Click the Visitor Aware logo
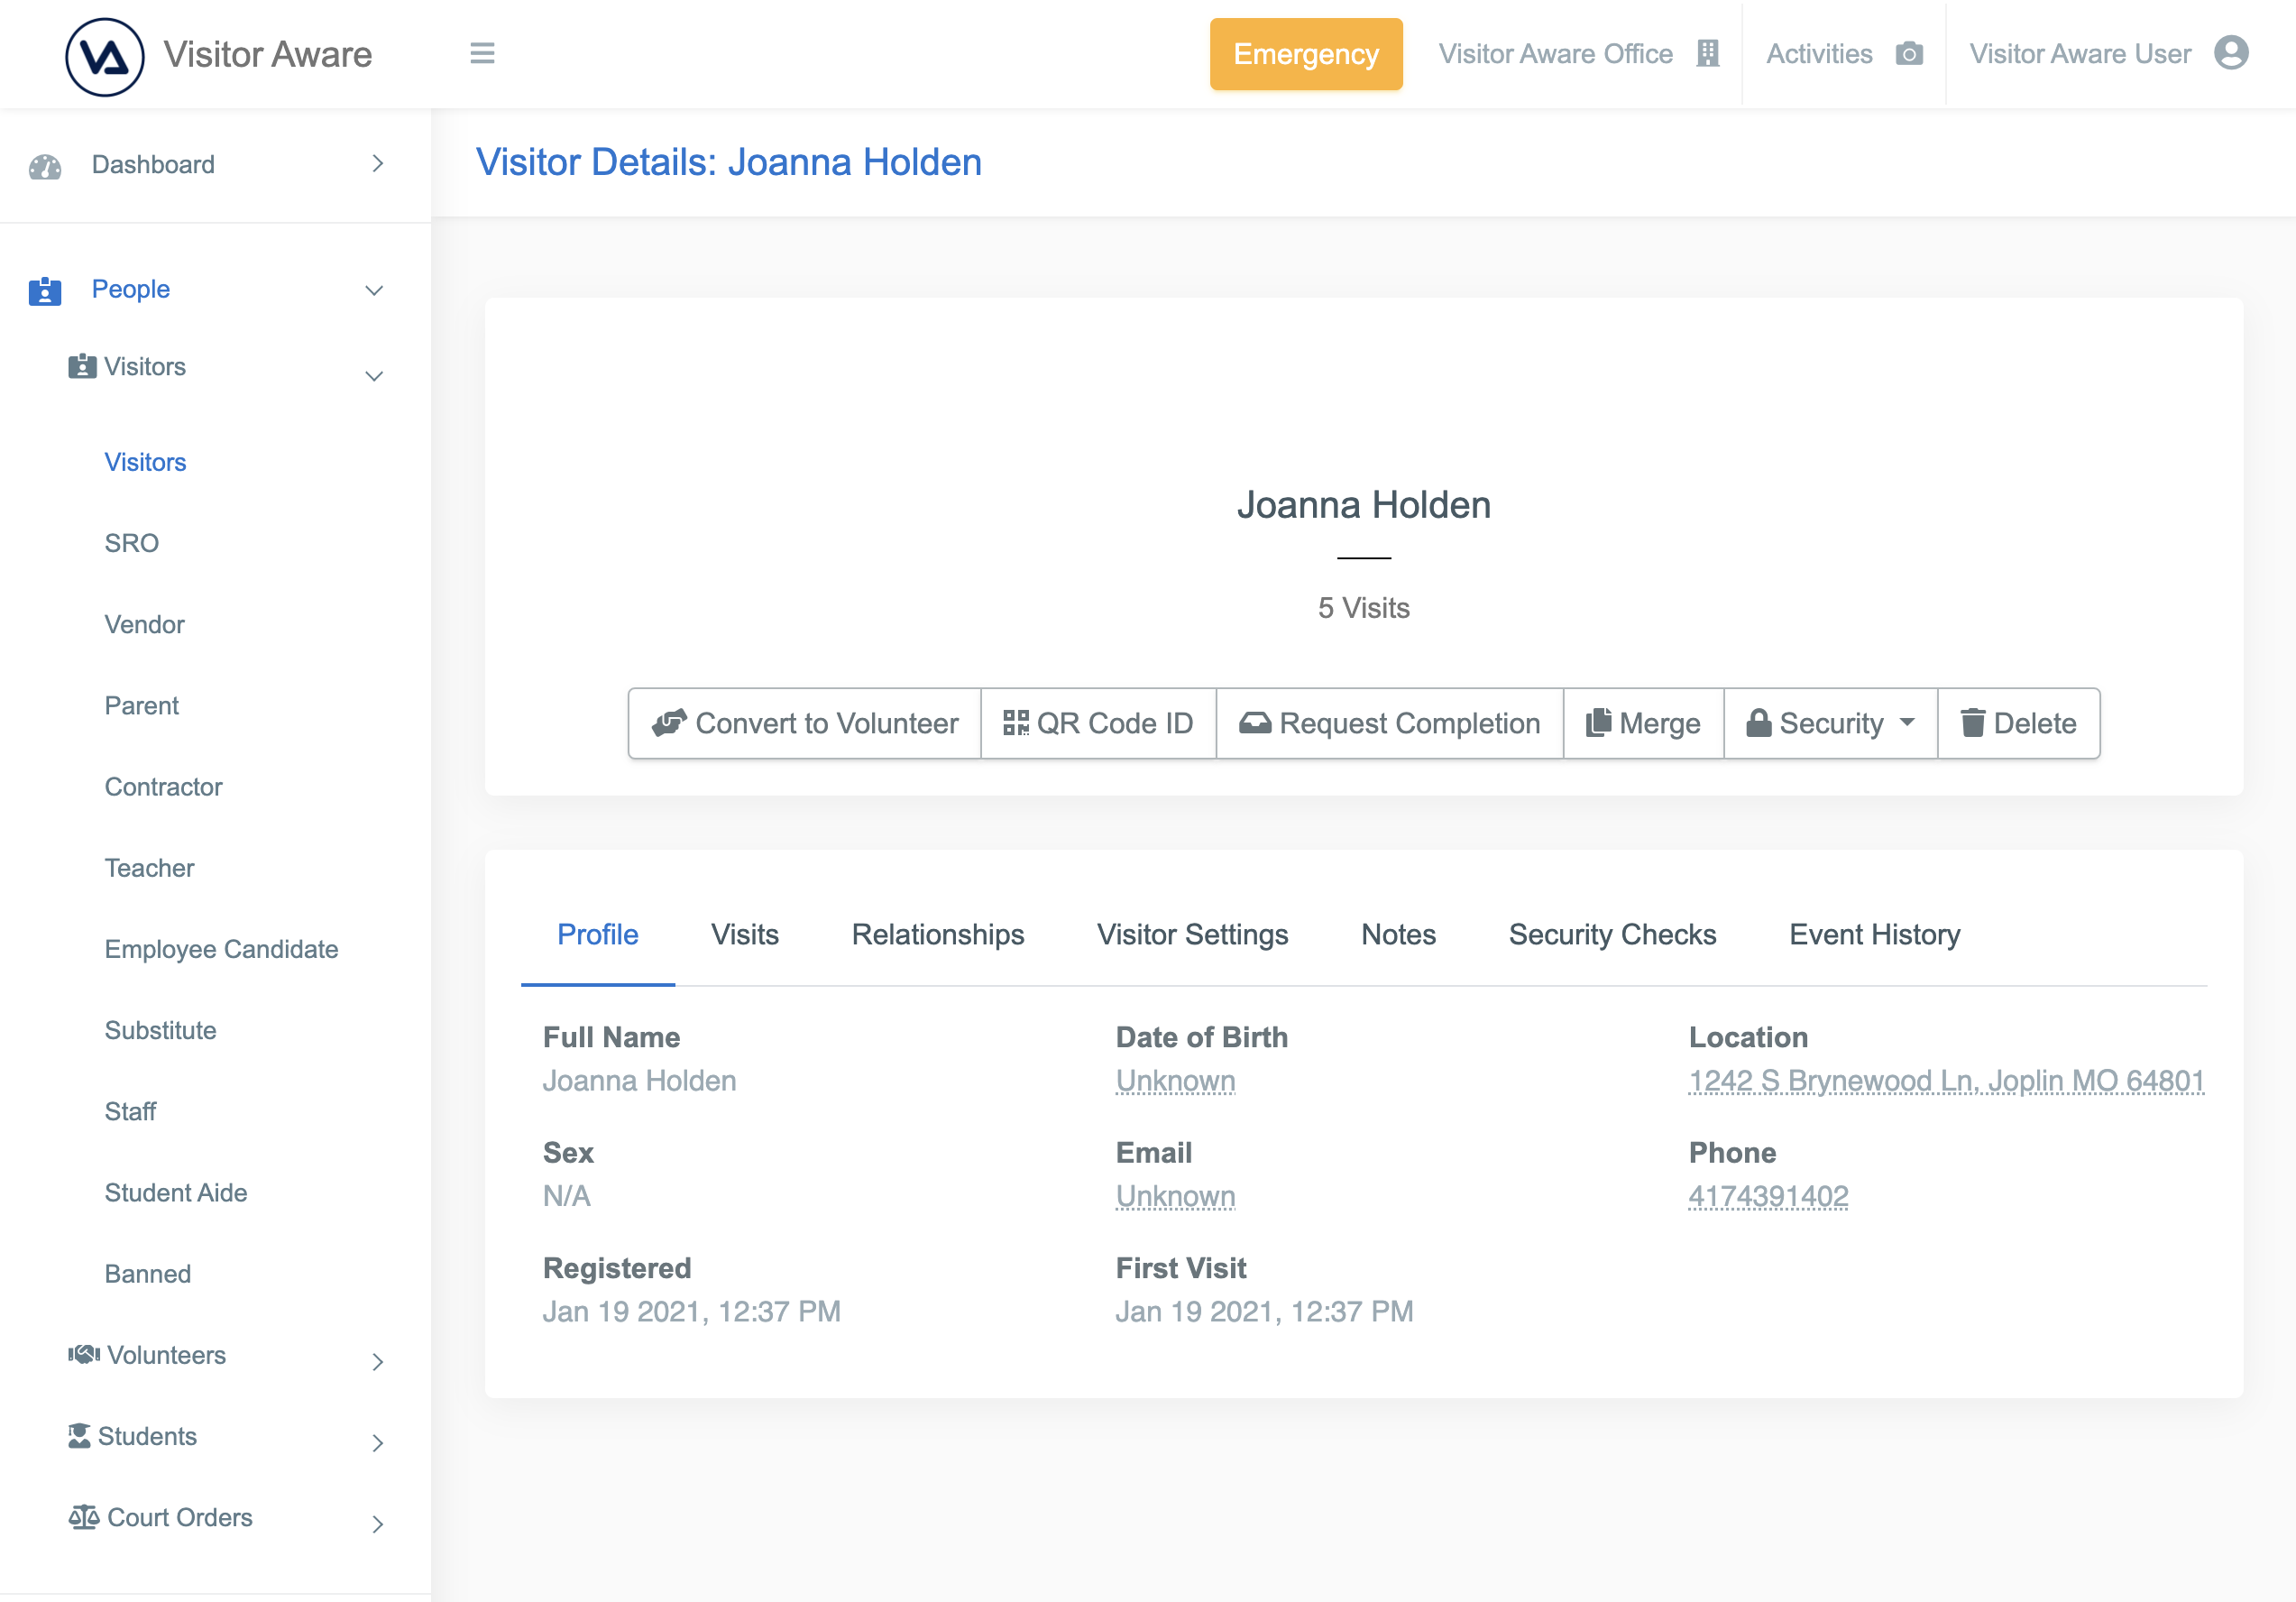The image size is (2296, 1602). click(104, 56)
